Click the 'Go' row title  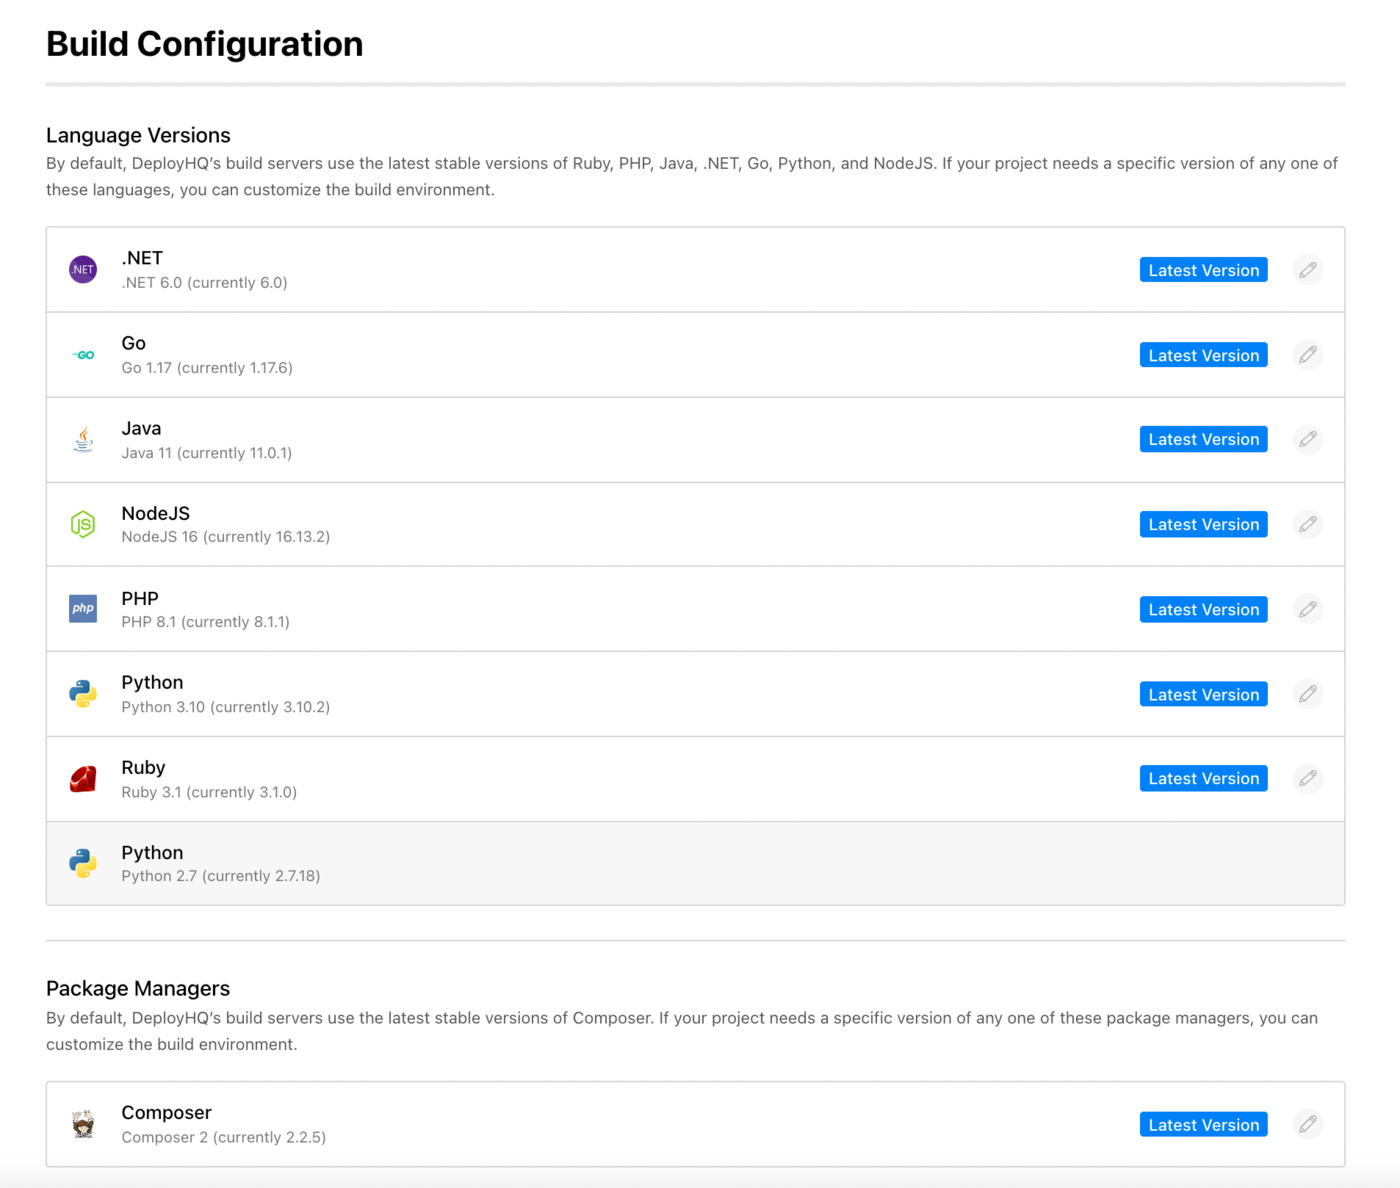tap(133, 343)
